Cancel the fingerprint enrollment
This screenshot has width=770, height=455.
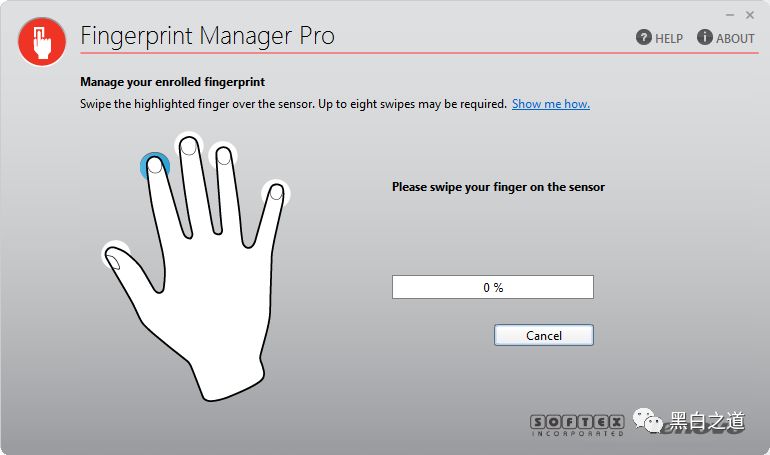(544, 335)
